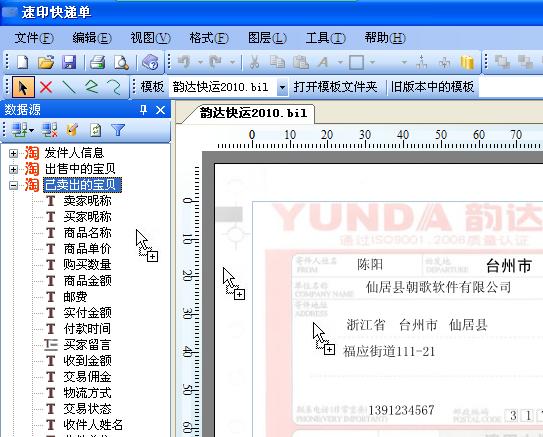The image size is (543, 437).
Task: Collapse the 已卖出的宝贝 tree node
Action: tap(14, 186)
